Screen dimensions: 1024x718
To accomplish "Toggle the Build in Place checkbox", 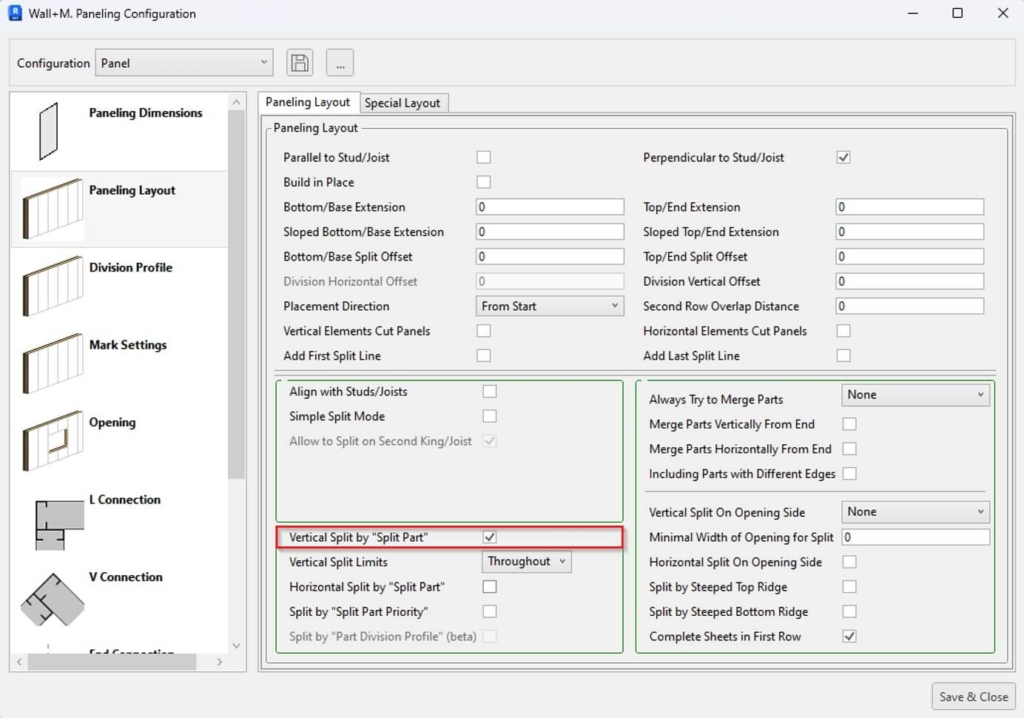I will pyautogui.click(x=483, y=182).
